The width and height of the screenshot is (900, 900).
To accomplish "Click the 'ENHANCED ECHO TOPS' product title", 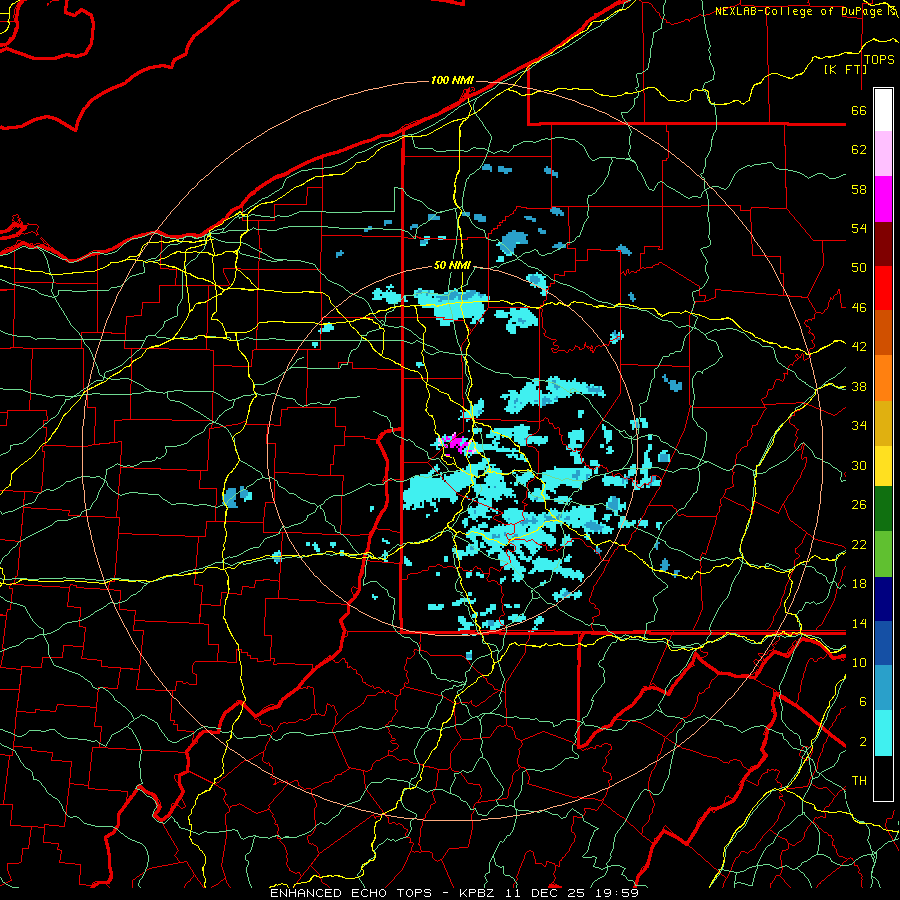I will (x=351, y=893).
